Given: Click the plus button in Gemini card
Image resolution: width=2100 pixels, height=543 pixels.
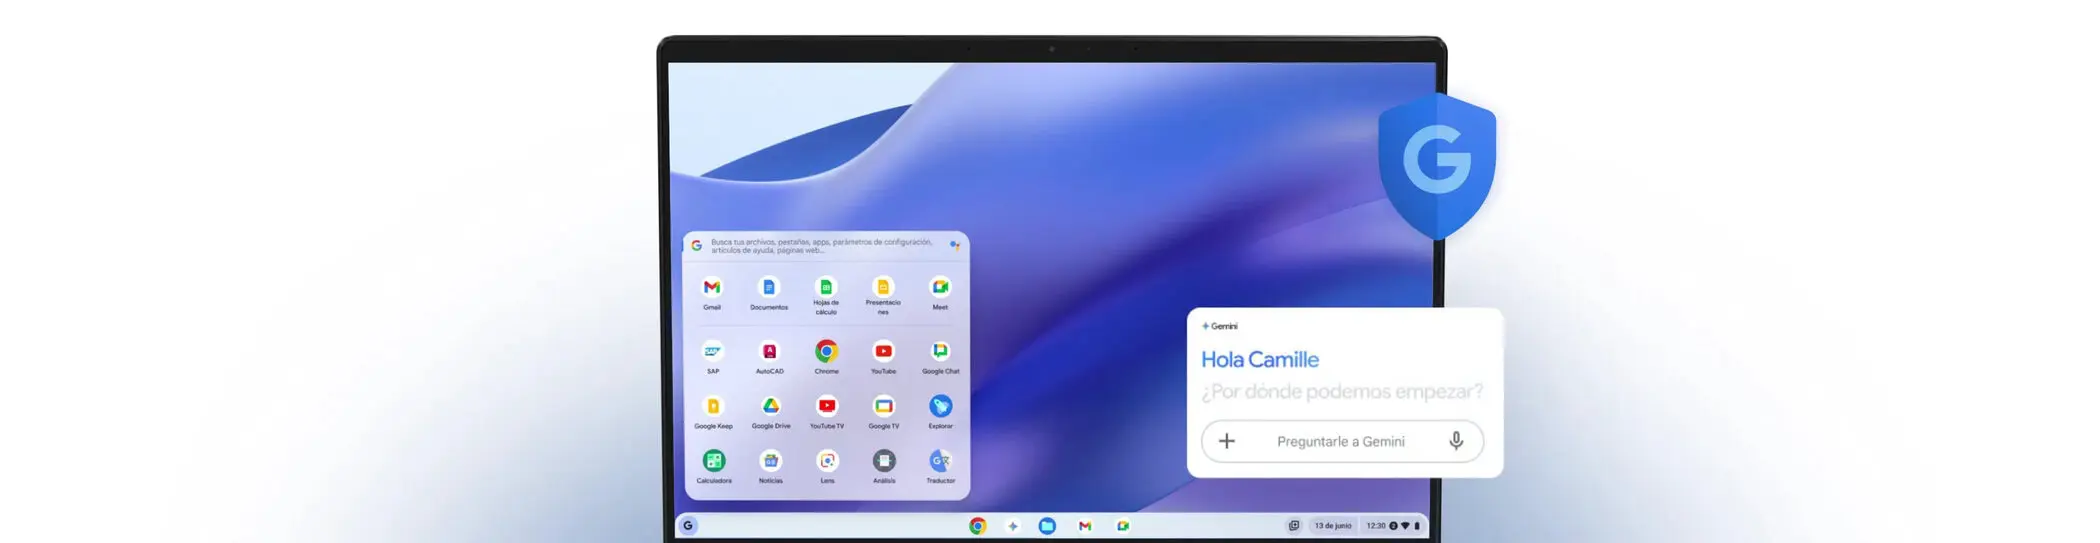Looking at the screenshot, I should tap(1227, 441).
